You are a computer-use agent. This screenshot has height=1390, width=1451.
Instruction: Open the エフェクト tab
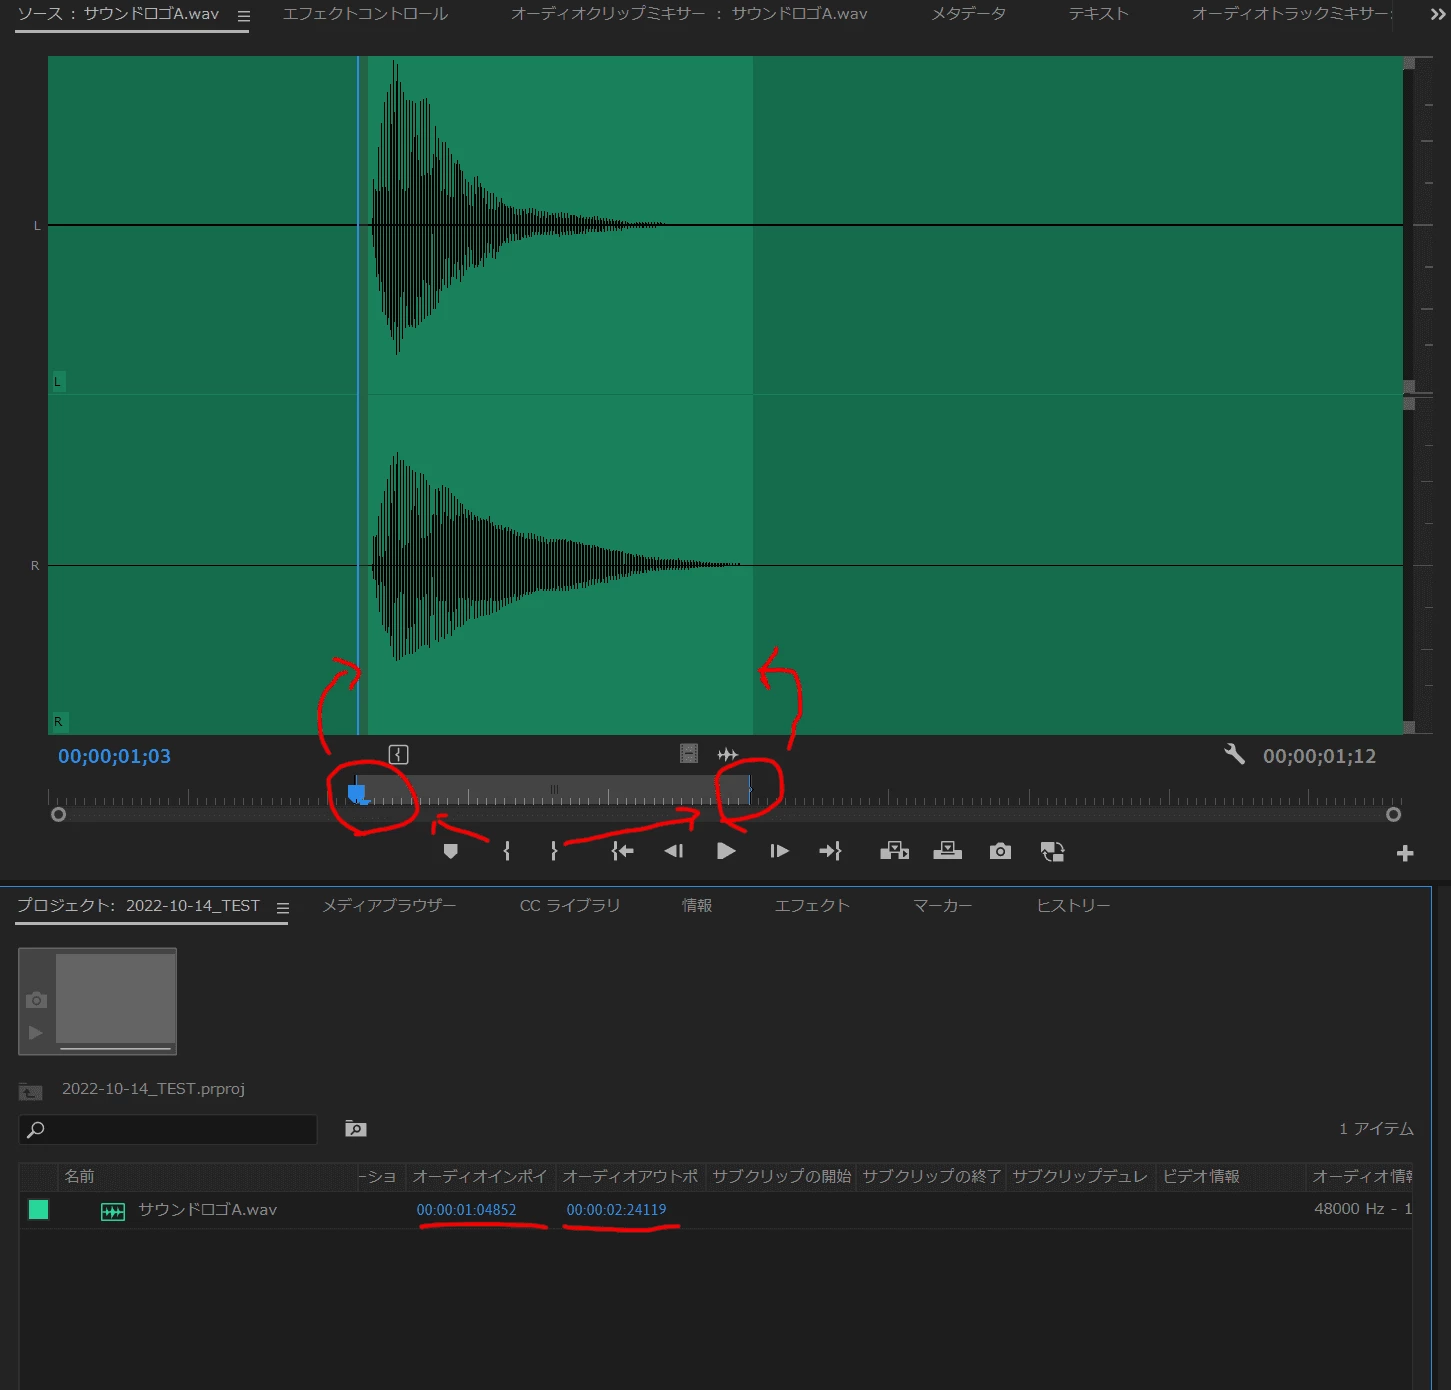click(x=812, y=905)
